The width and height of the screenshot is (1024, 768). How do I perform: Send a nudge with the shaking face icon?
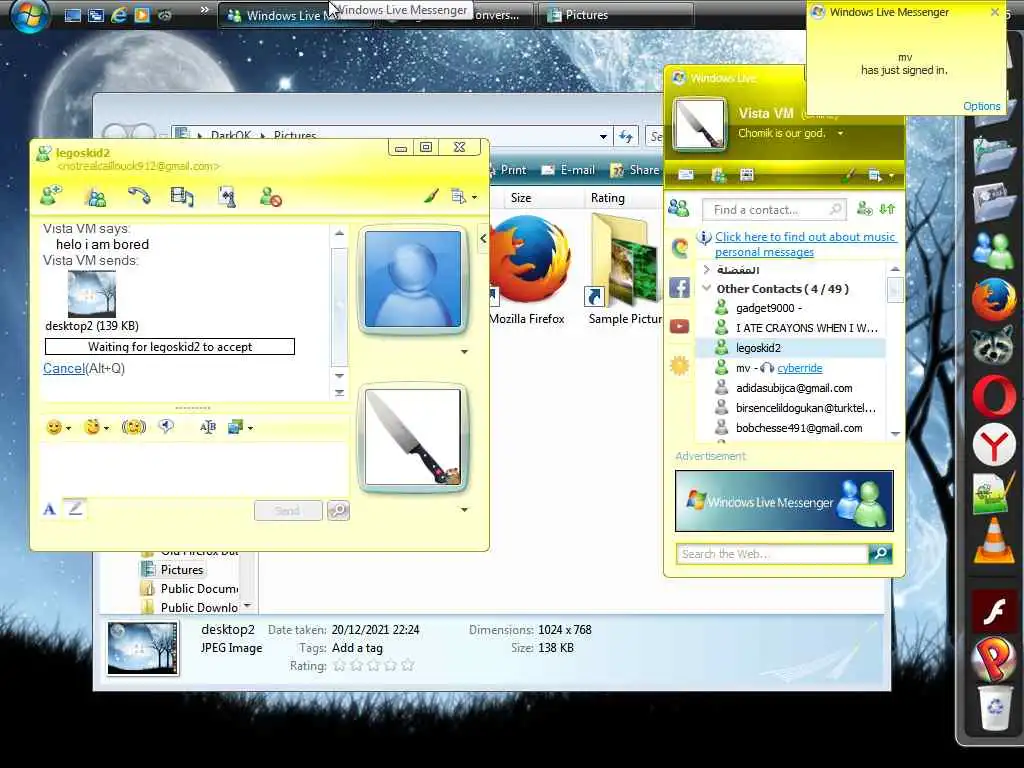134,427
